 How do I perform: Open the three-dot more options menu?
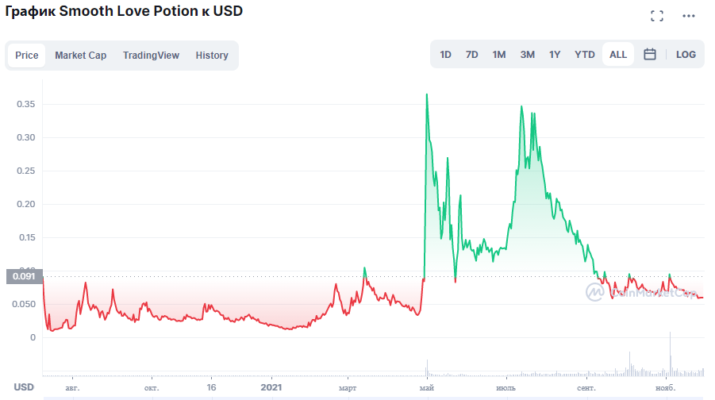[x=688, y=16]
